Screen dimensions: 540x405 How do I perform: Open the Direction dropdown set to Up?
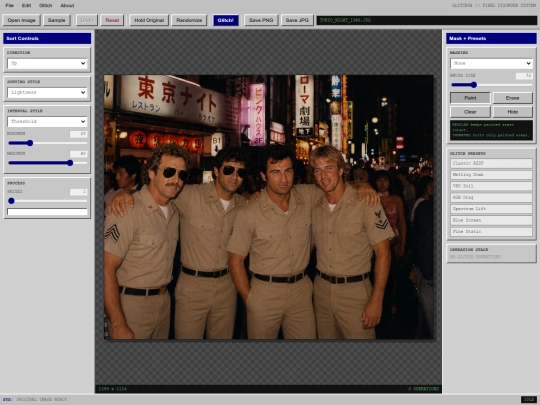(x=47, y=63)
